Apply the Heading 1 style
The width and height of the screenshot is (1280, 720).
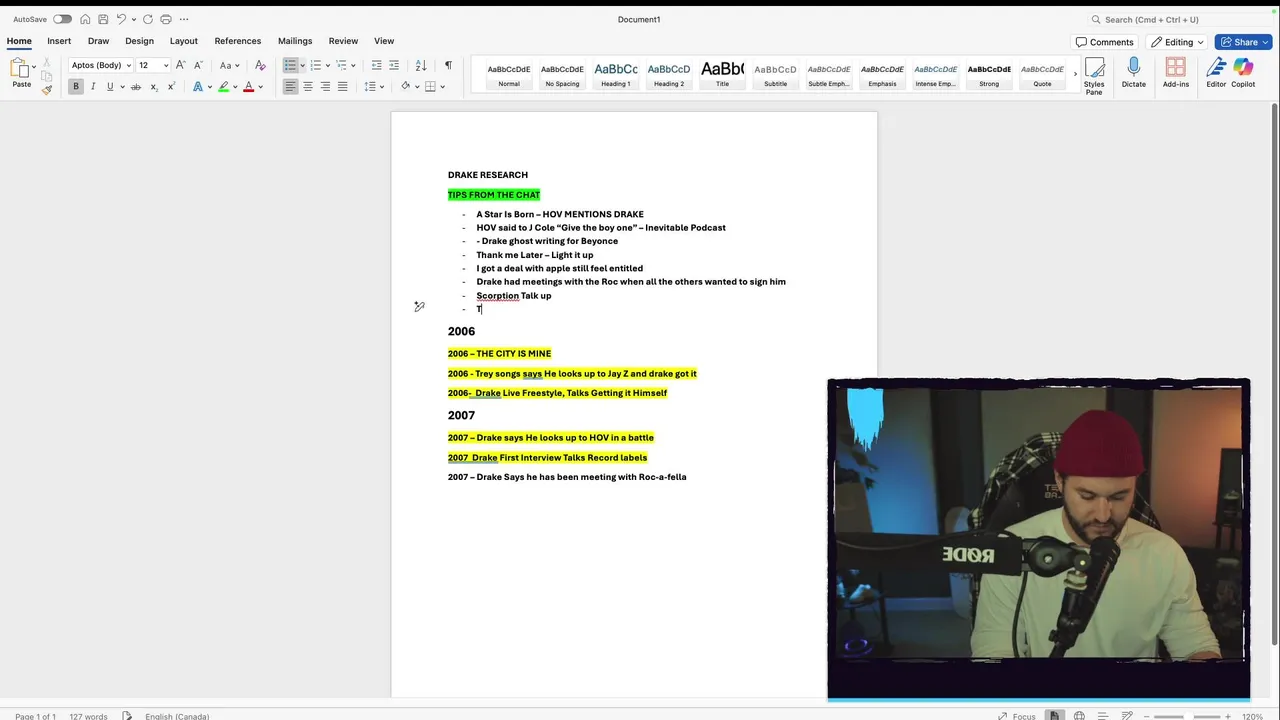[616, 74]
